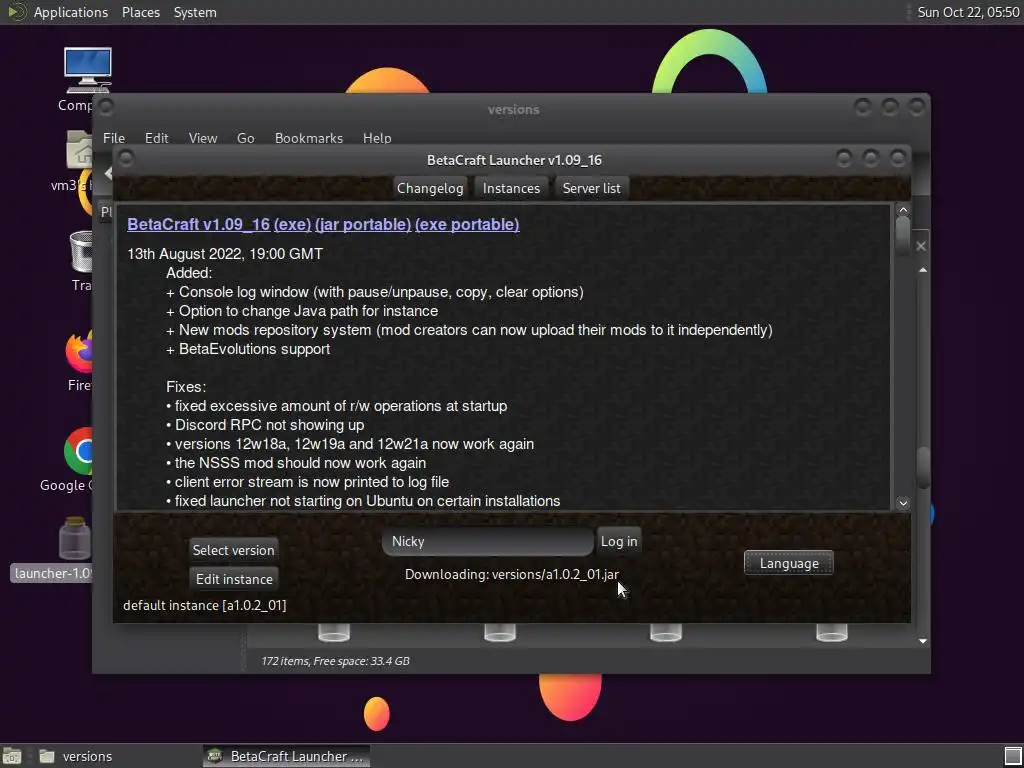Open Edit menu in versions window
1024x768 pixels.
pyautogui.click(x=157, y=138)
